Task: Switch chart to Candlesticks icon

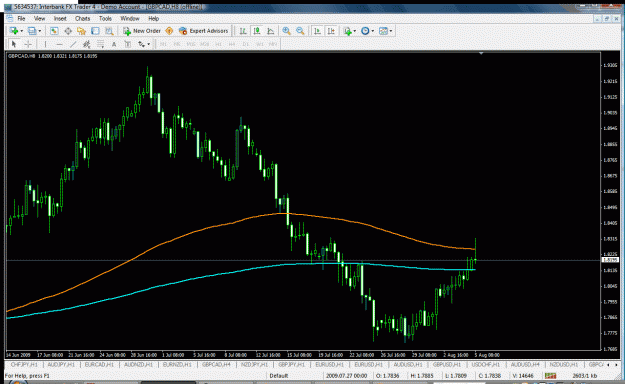Action: 256,31
